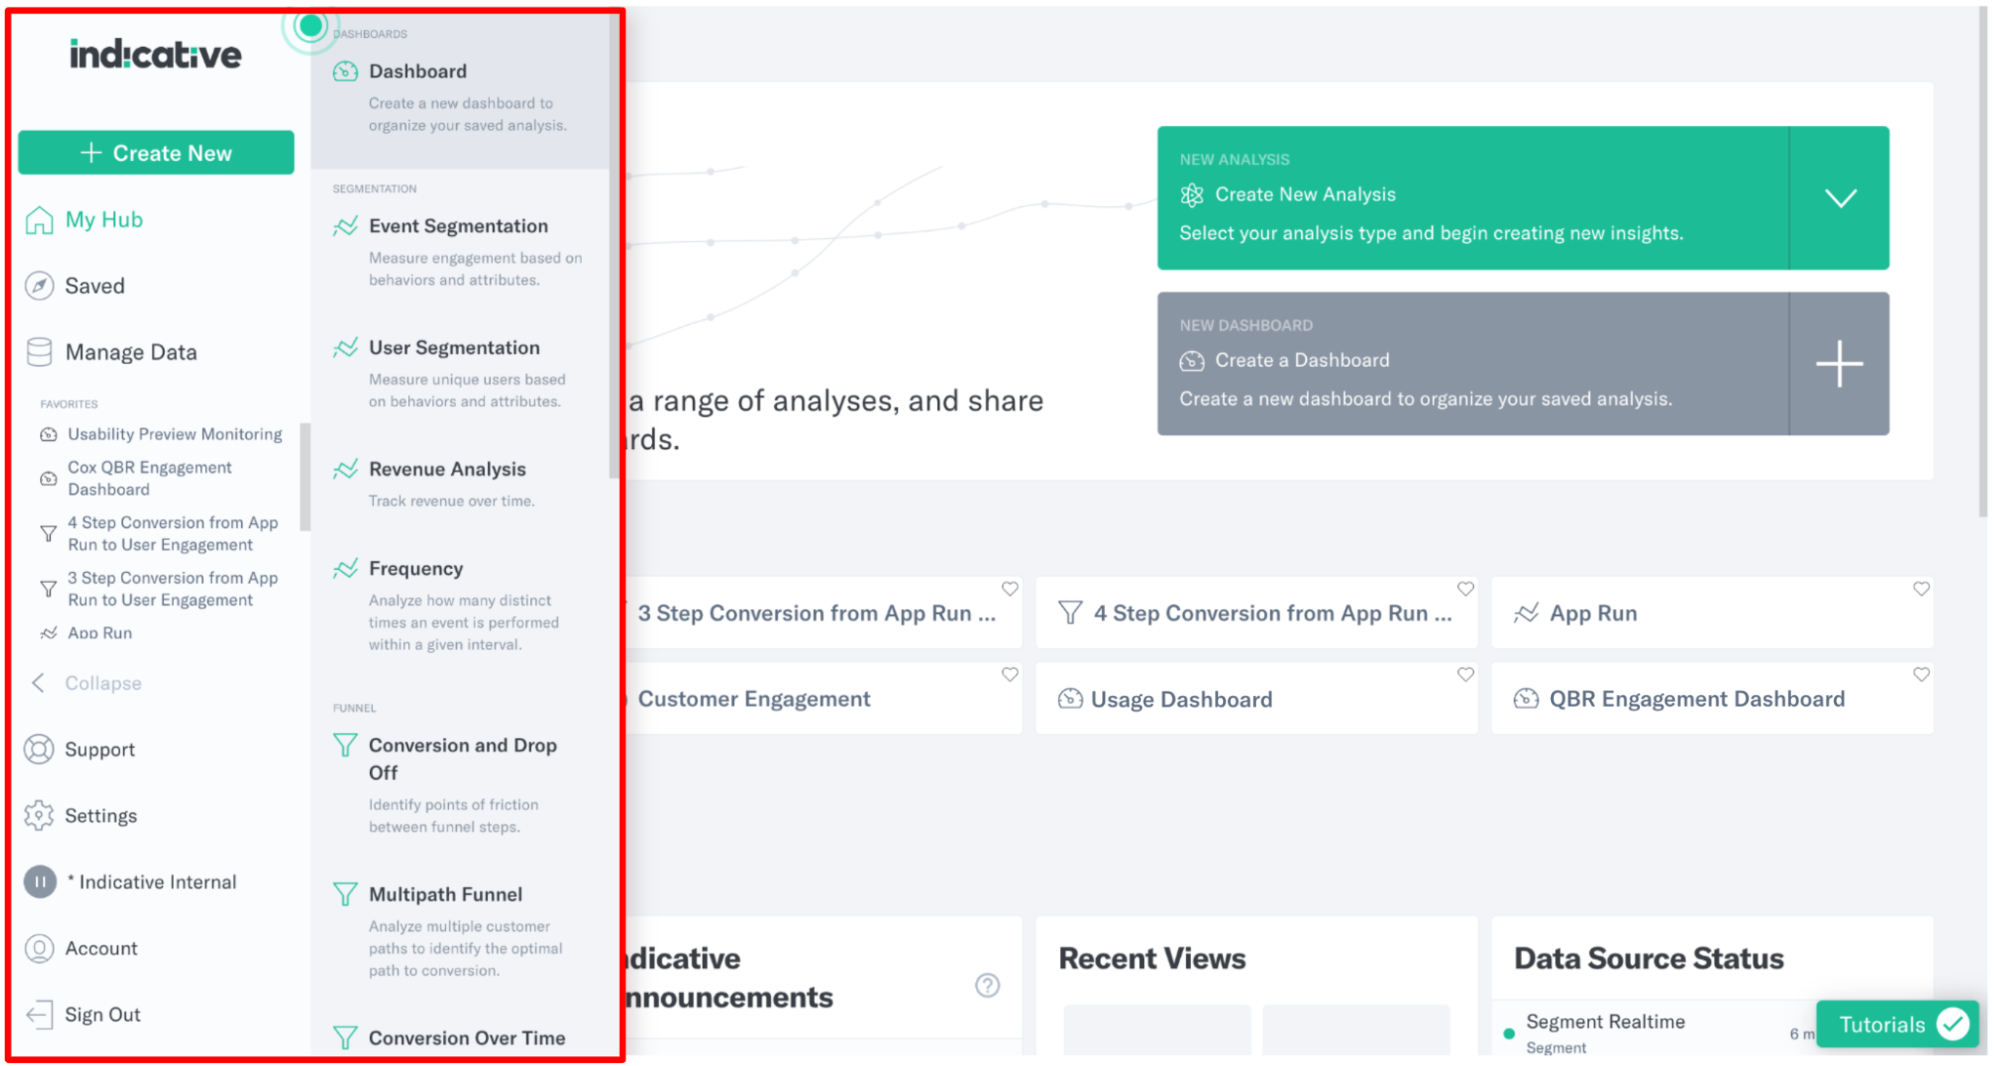Viewport: 1999px width, 1066px height.
Task: Open the Customer Engagement card
Action: (825, 699)
